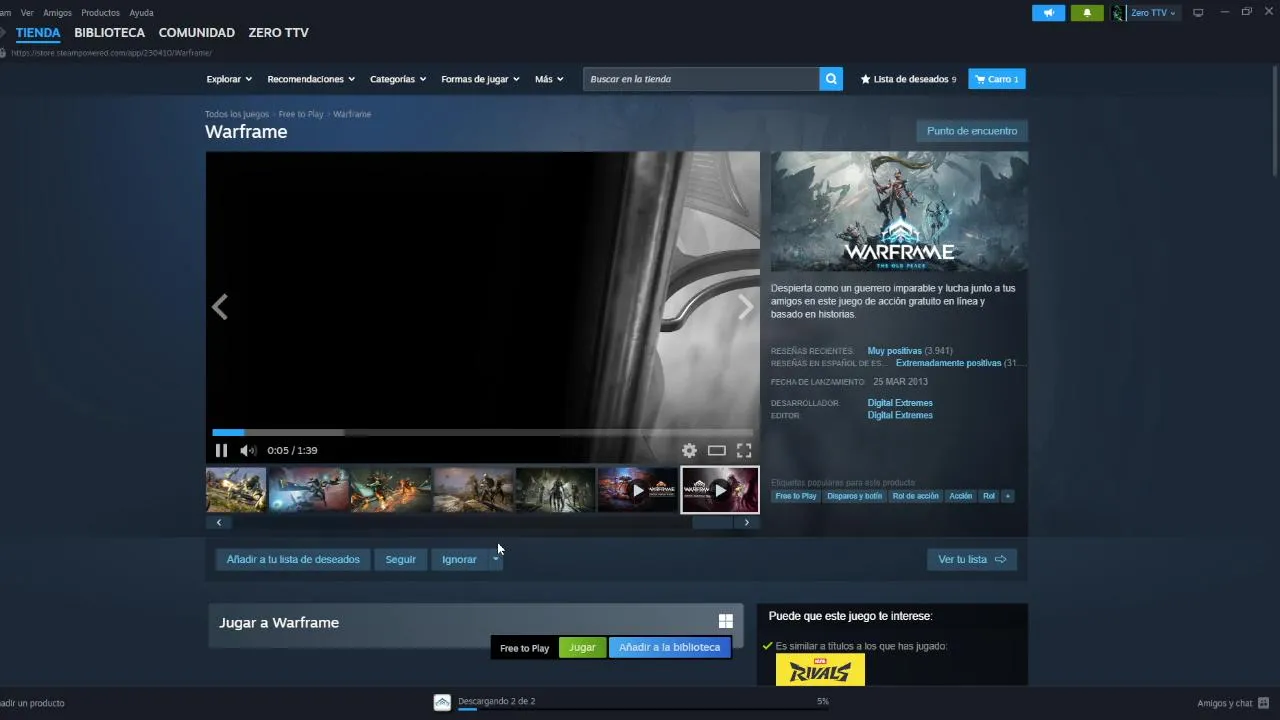The image size is (1280, 720).
Task: Open Friends and chat icon
Action: 1264,703
